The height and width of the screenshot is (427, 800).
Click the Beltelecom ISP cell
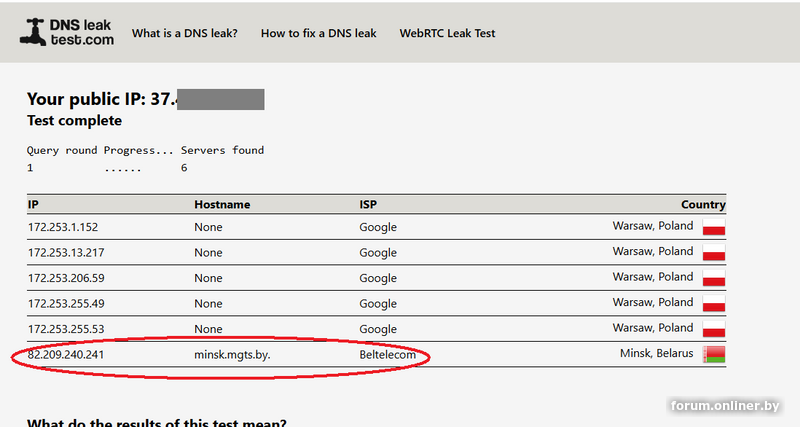pos(387,355)
